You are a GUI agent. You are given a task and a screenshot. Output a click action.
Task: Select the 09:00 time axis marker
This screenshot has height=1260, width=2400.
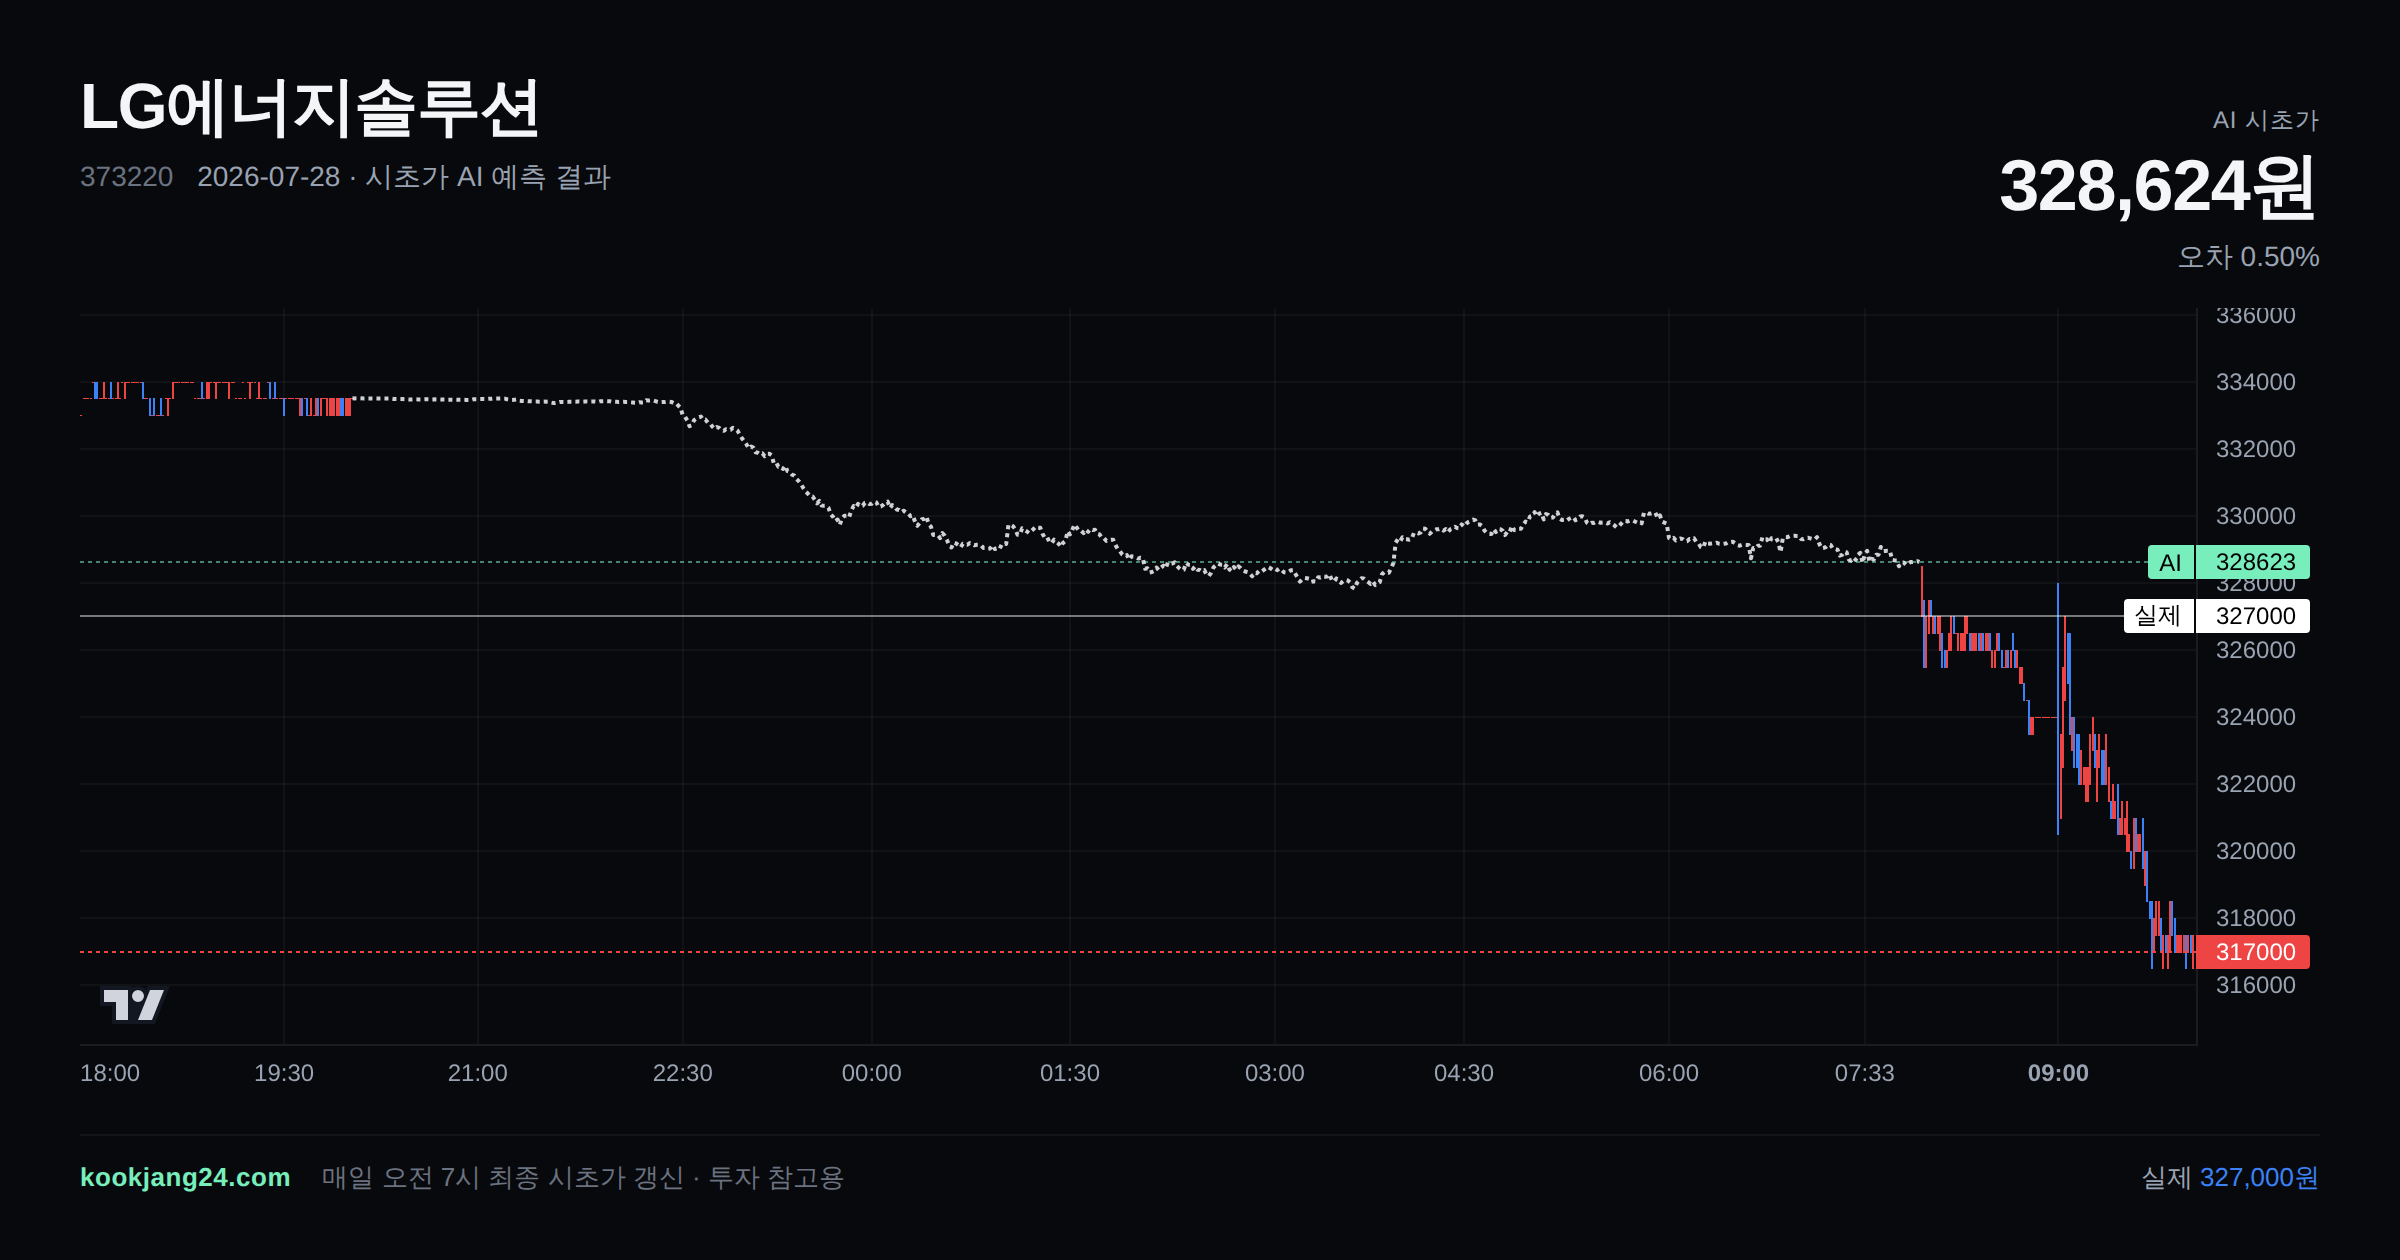(x=2058, y=1073)
